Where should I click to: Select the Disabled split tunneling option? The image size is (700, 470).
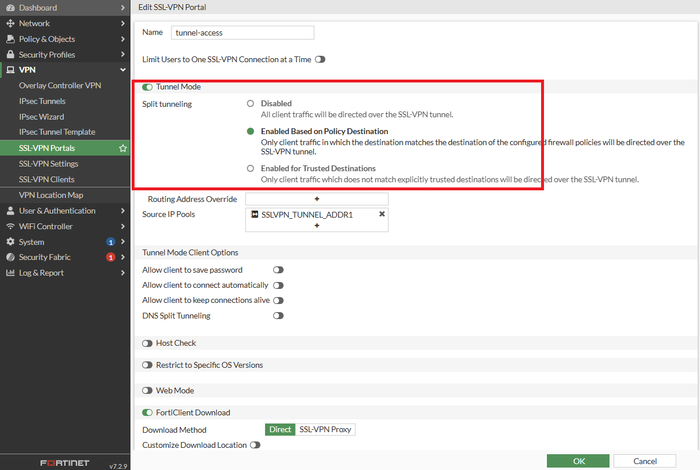[x=250, y=104]
